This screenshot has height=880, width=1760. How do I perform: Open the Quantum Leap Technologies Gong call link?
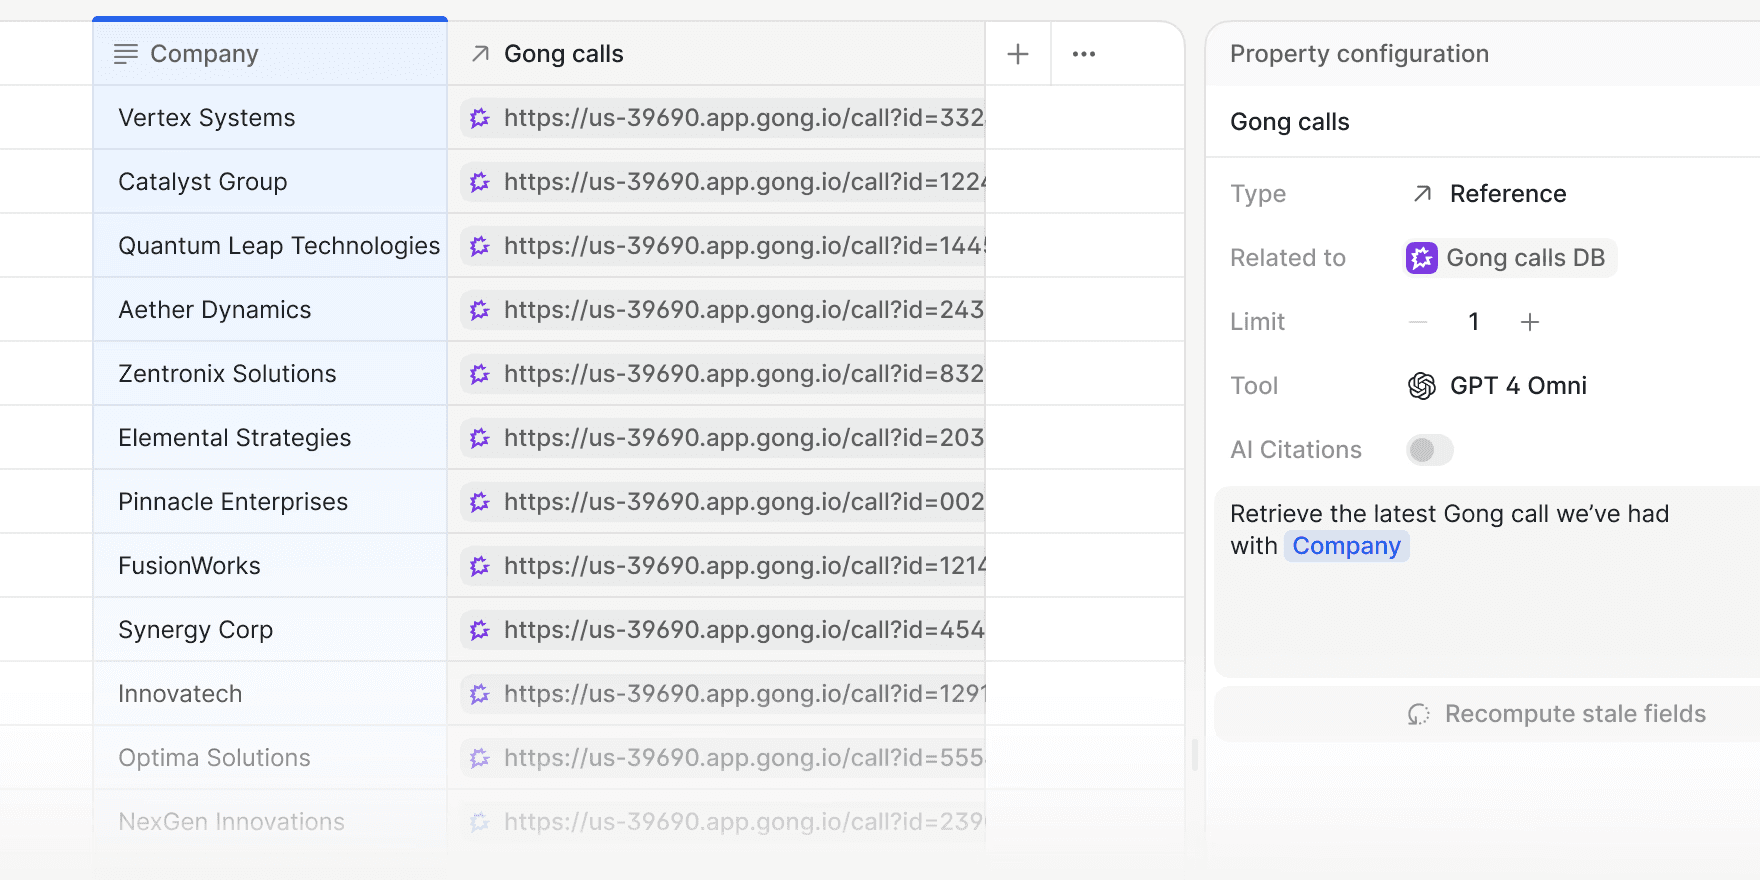click(x=723, y=246)
